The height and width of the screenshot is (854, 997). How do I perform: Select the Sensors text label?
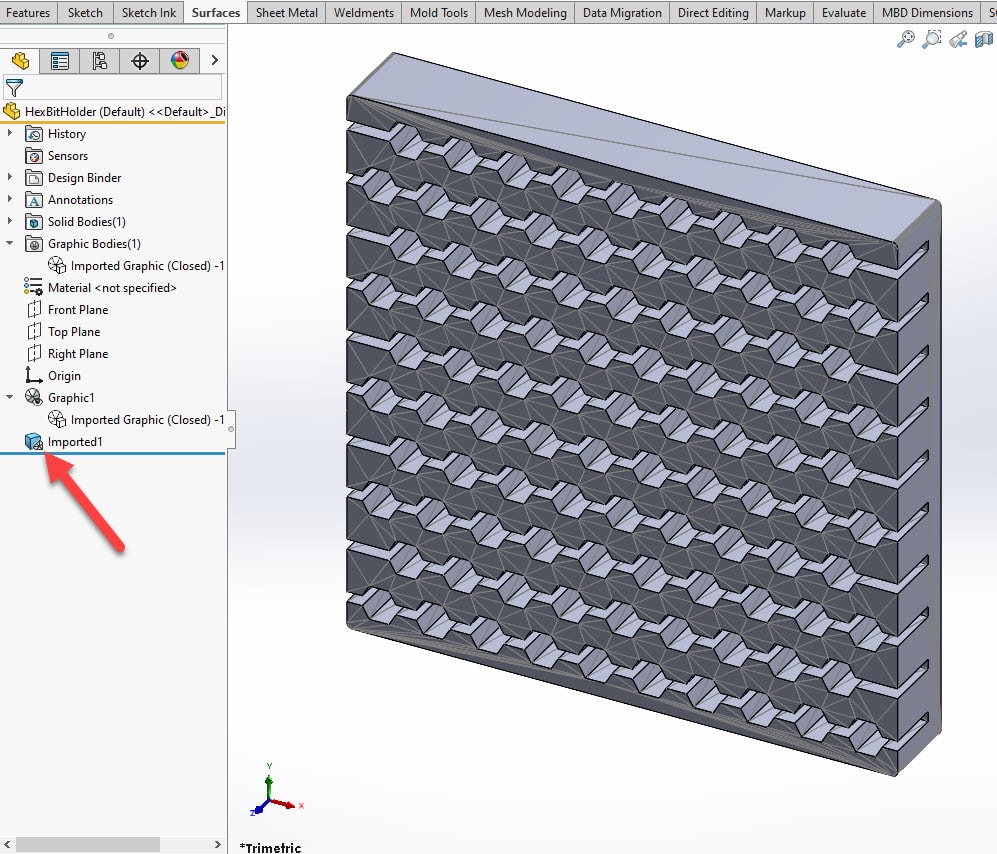[68, 156]
